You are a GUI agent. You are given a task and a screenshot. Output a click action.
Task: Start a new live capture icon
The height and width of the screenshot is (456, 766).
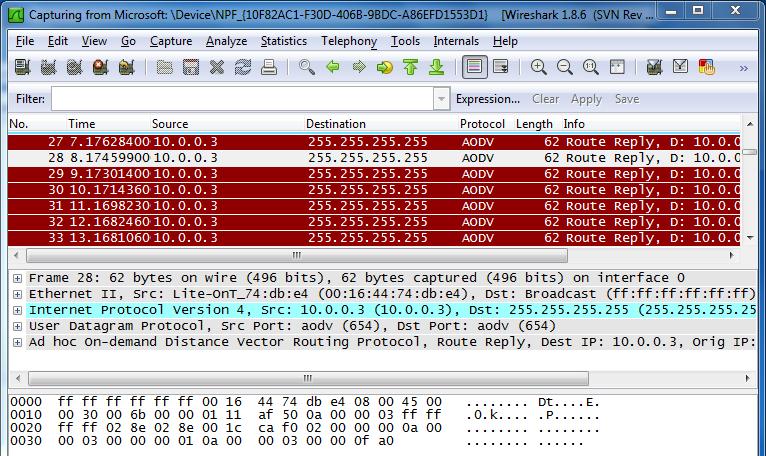point(74,67)
